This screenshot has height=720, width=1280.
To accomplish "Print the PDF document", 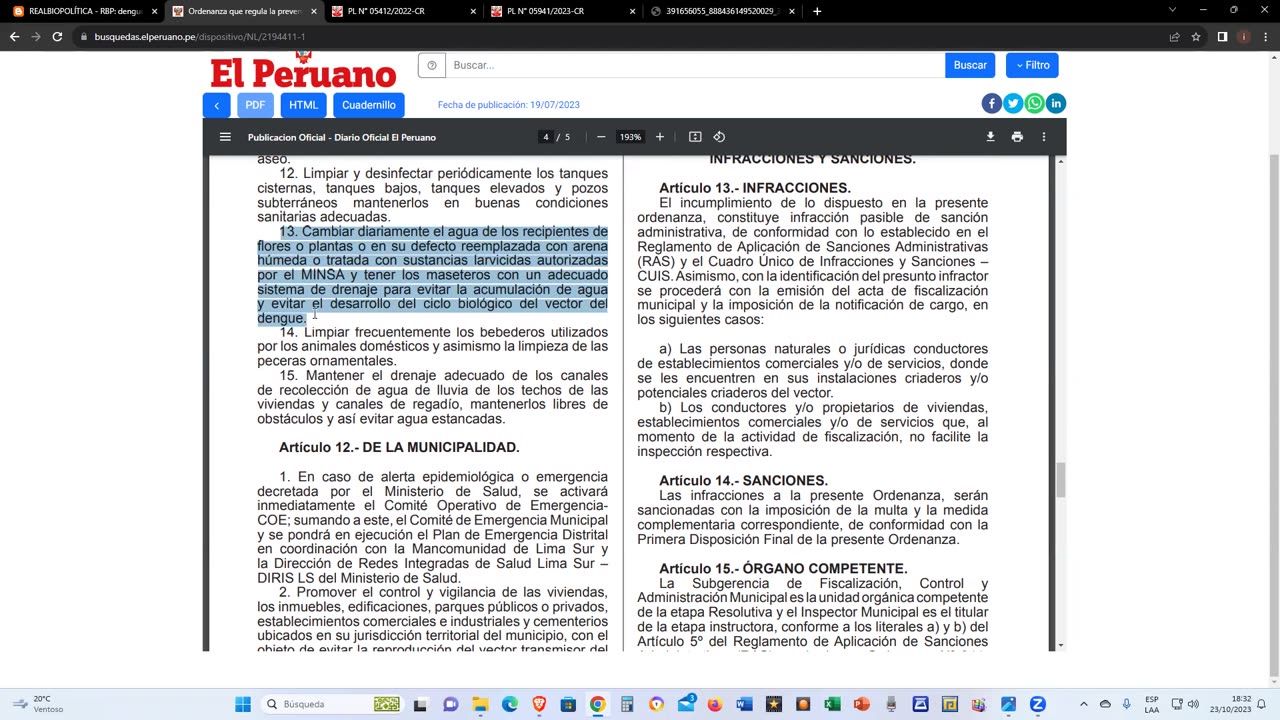I will (x=1017, y=137).
